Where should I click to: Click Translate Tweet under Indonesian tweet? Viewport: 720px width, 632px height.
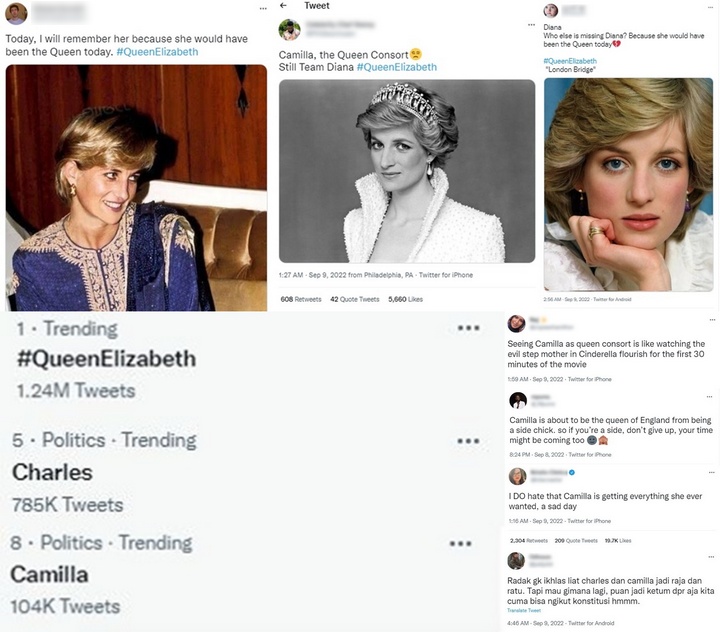click(524, 610)
